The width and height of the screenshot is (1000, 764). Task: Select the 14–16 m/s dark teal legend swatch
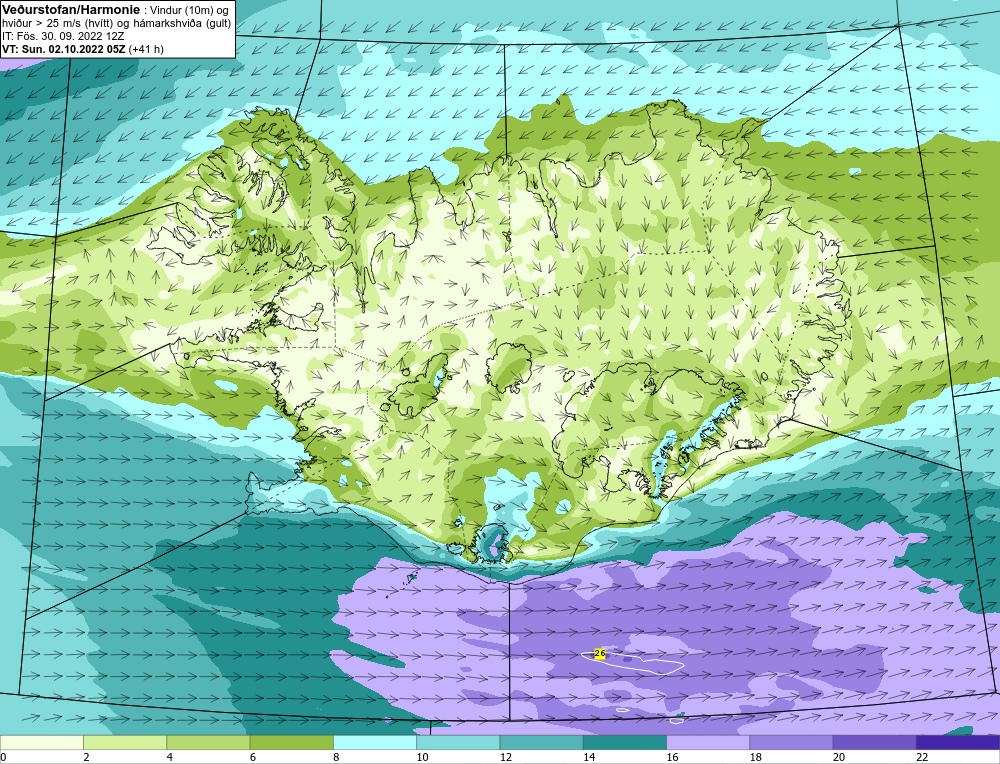(x=624, y=743)
